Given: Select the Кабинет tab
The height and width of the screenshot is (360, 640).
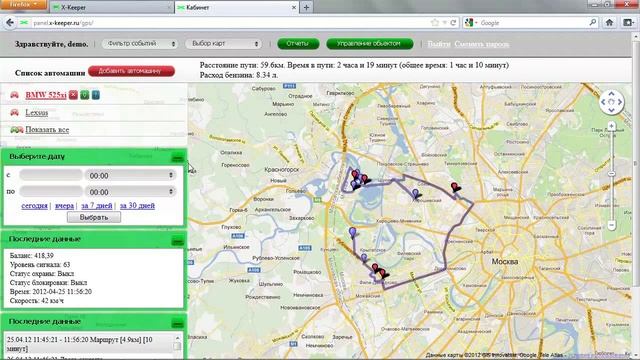Looking at the screenshot, I should (x=237, y=7).
